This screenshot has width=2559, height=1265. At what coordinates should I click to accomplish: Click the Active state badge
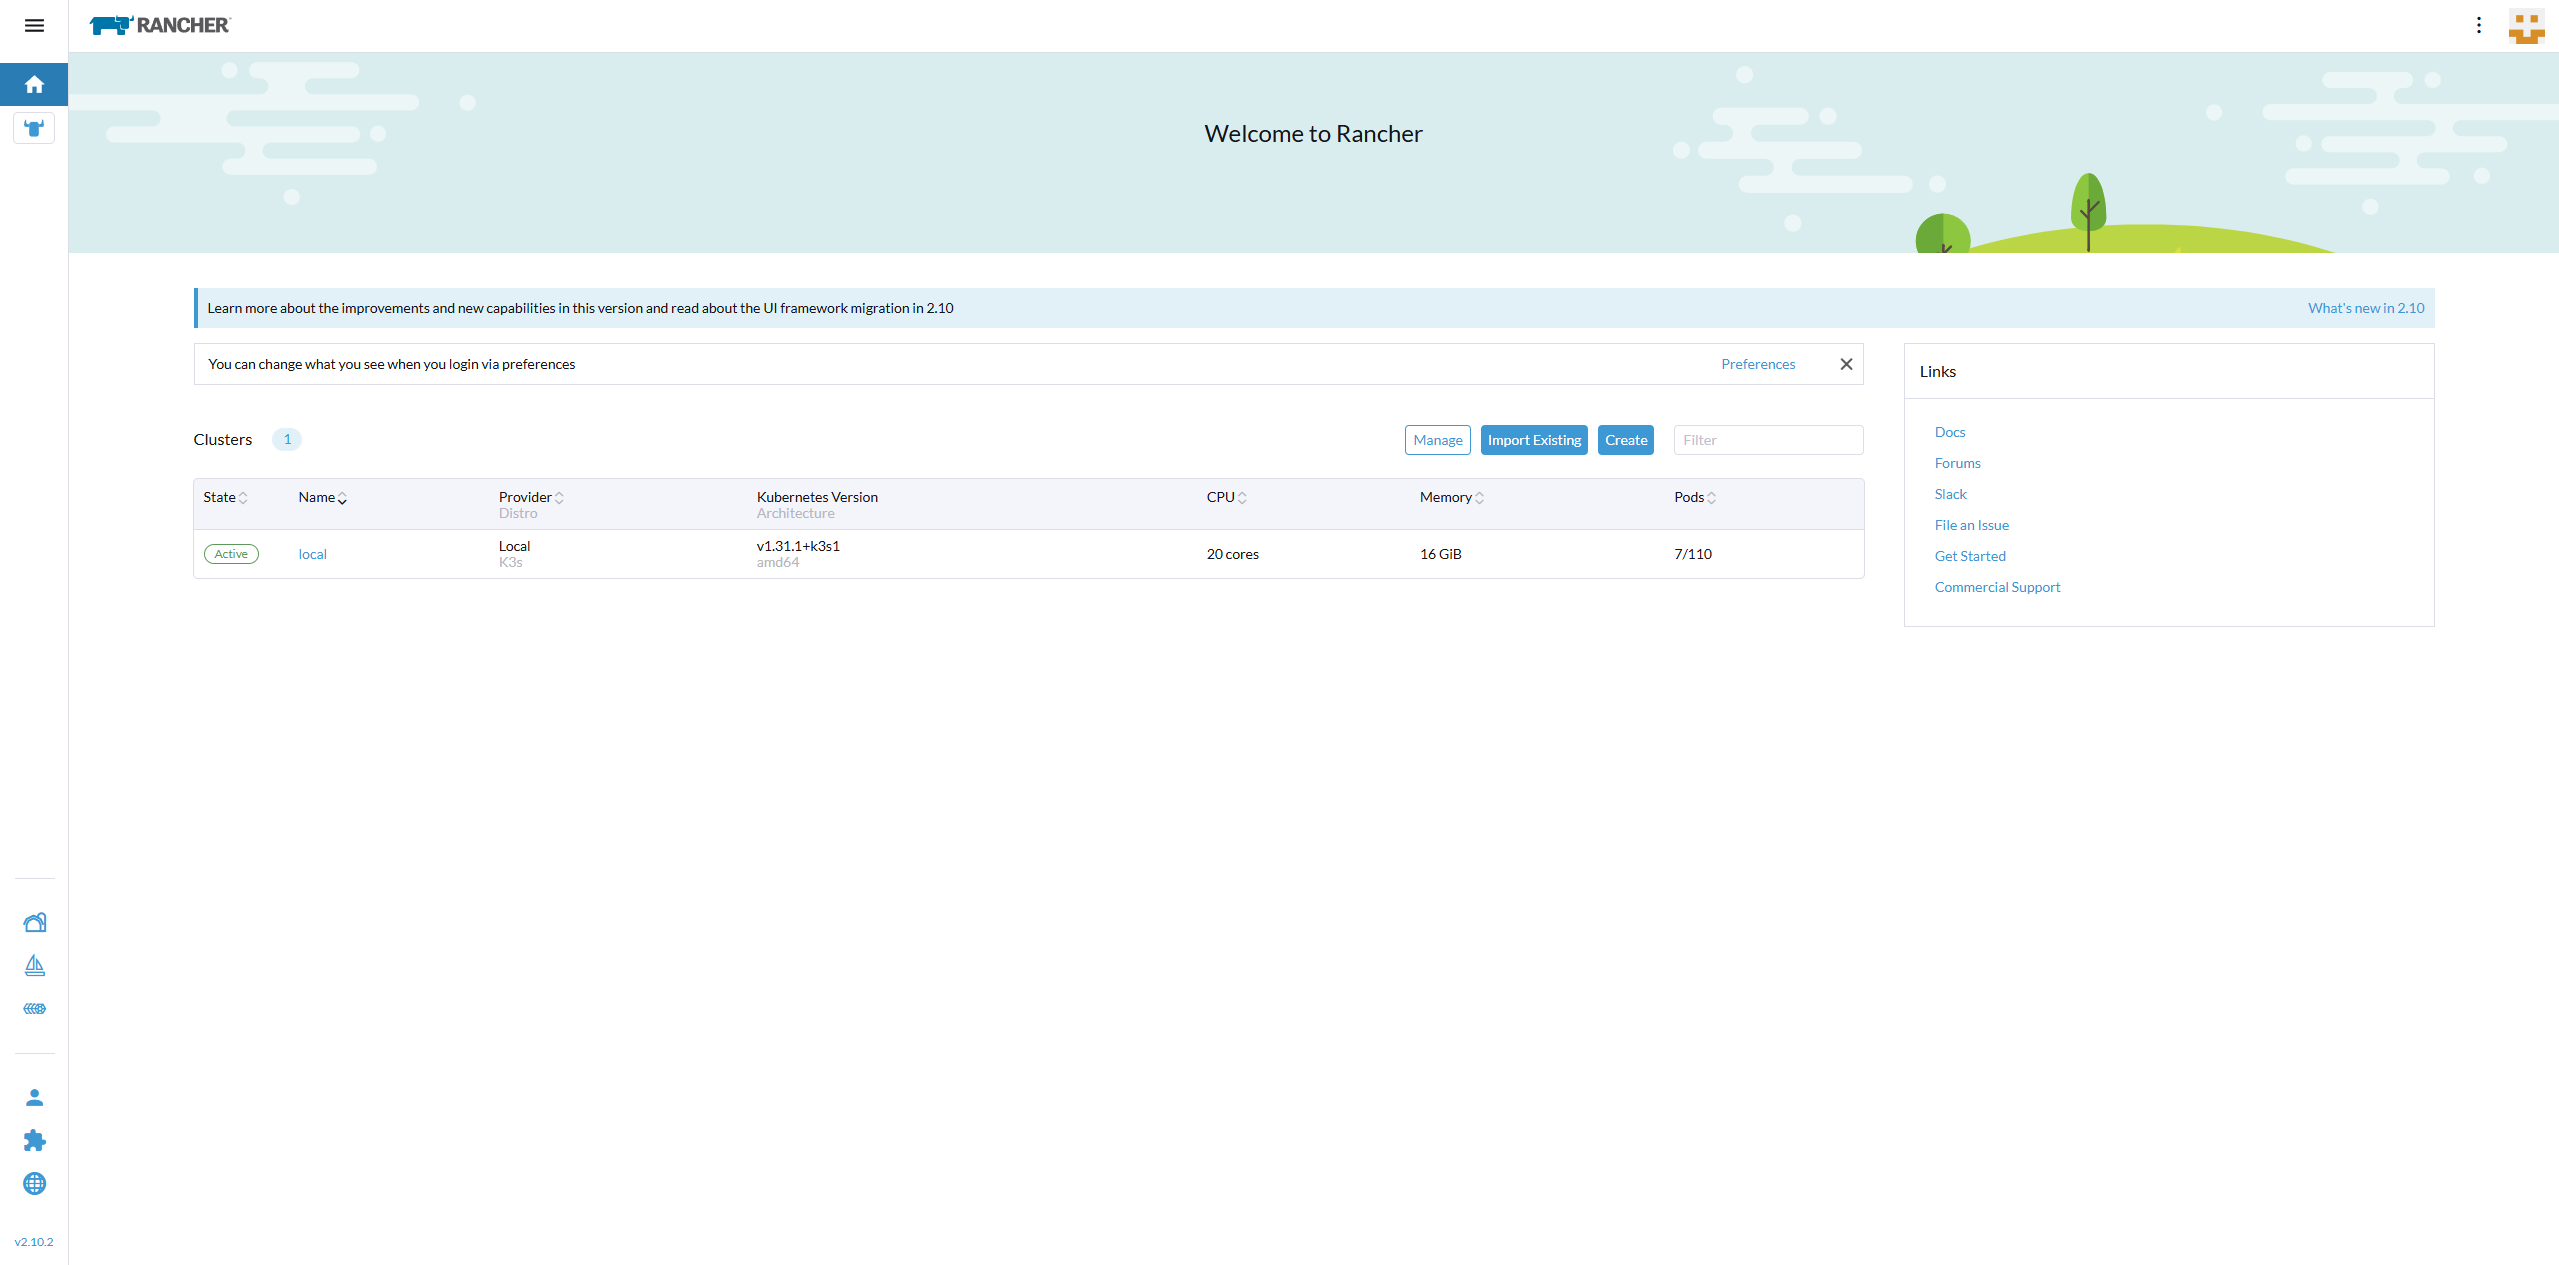[x=231, y=554]
